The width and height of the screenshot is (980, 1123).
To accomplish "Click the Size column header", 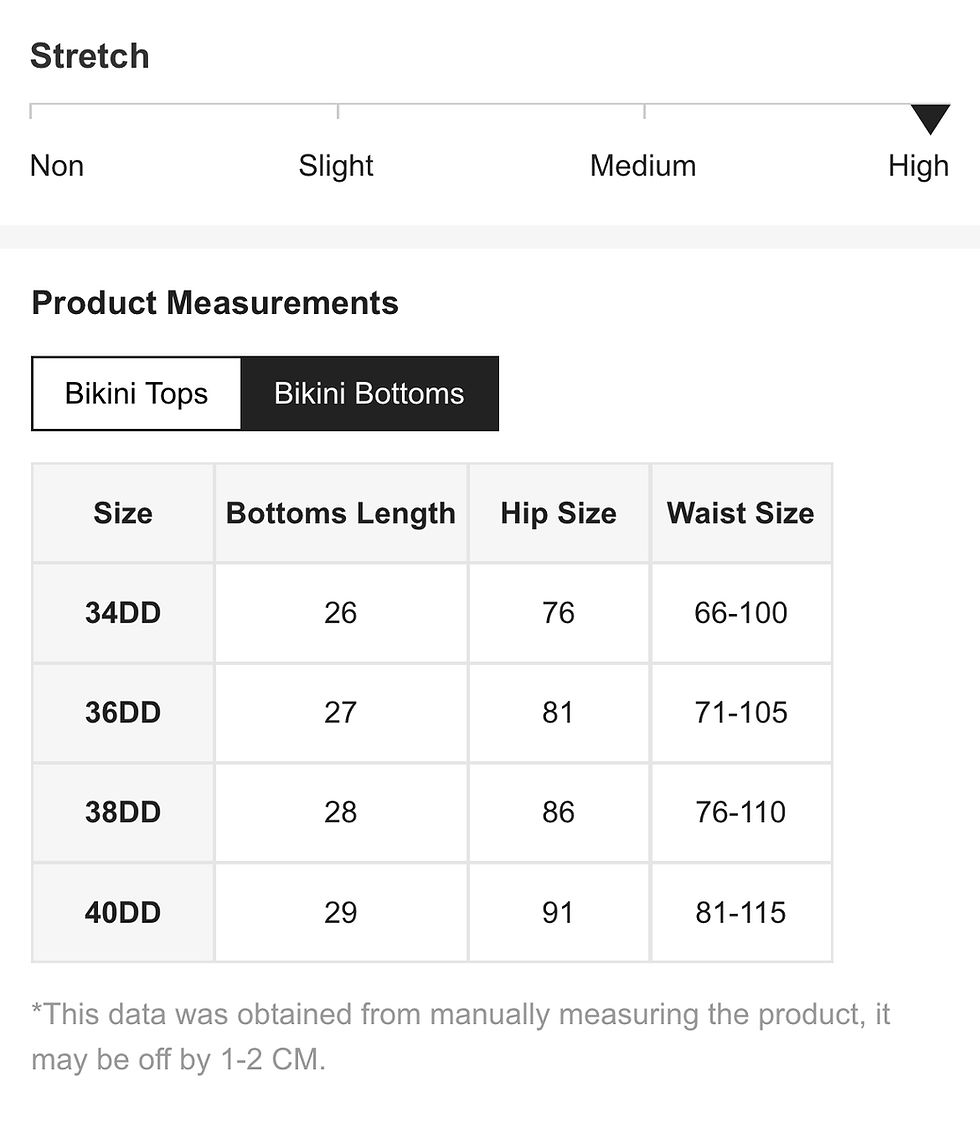I will (123, 513).
